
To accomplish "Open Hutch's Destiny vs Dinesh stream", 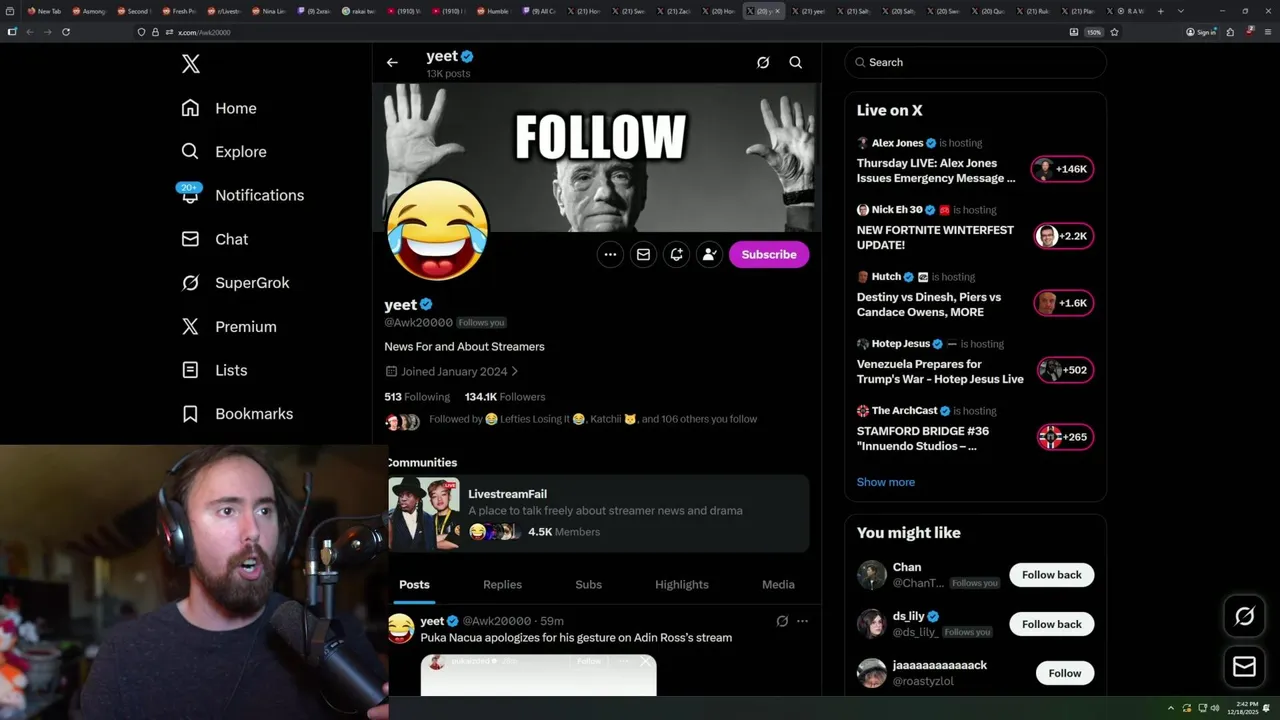I will (928, 304).
